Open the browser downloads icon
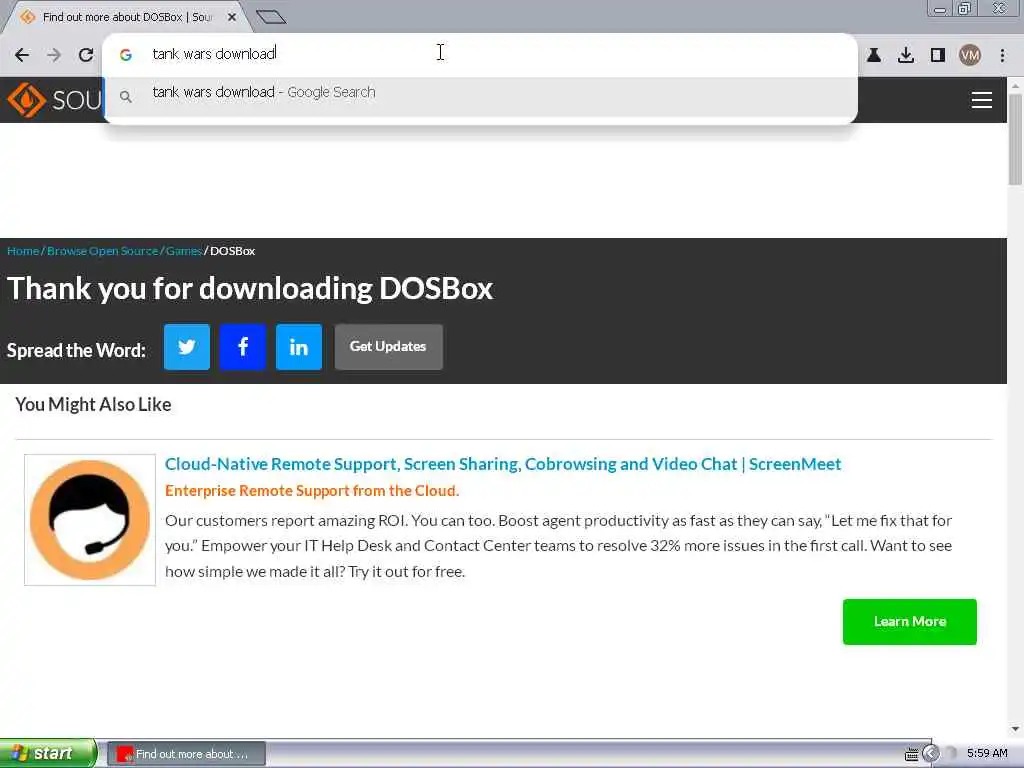This screenshot has height=768, width=1024. (x=906, y=55)
